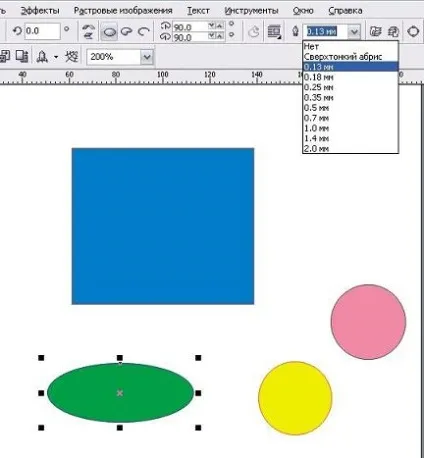
Task: Open the Эффекты menu
Action: pos(40,11)
